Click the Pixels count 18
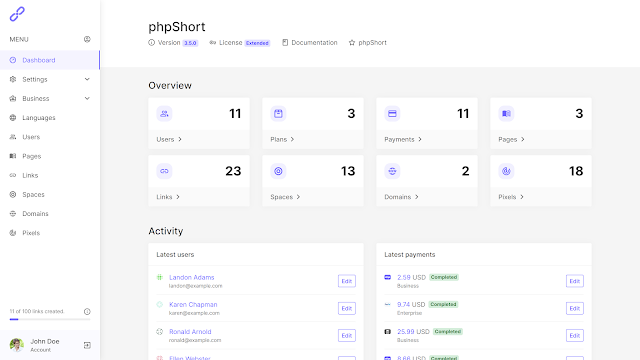The image size is (640, 360). pos(576,171)
